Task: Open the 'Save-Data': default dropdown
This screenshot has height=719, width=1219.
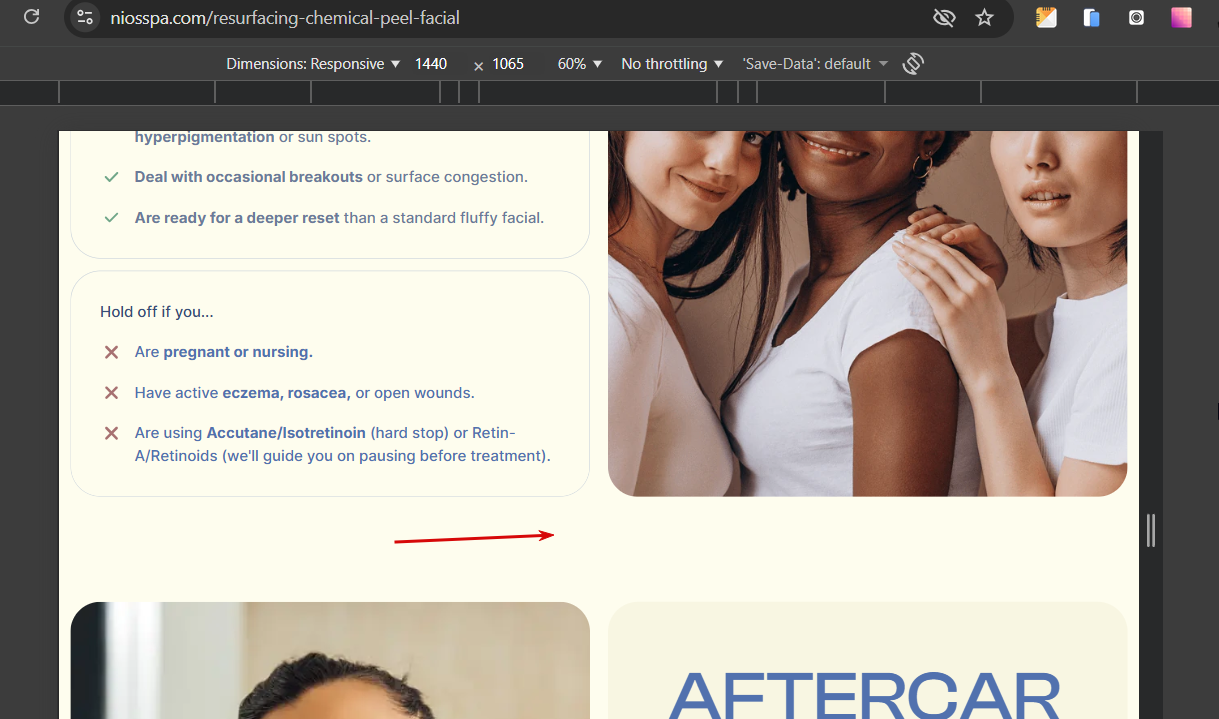Action: point(815,64)
